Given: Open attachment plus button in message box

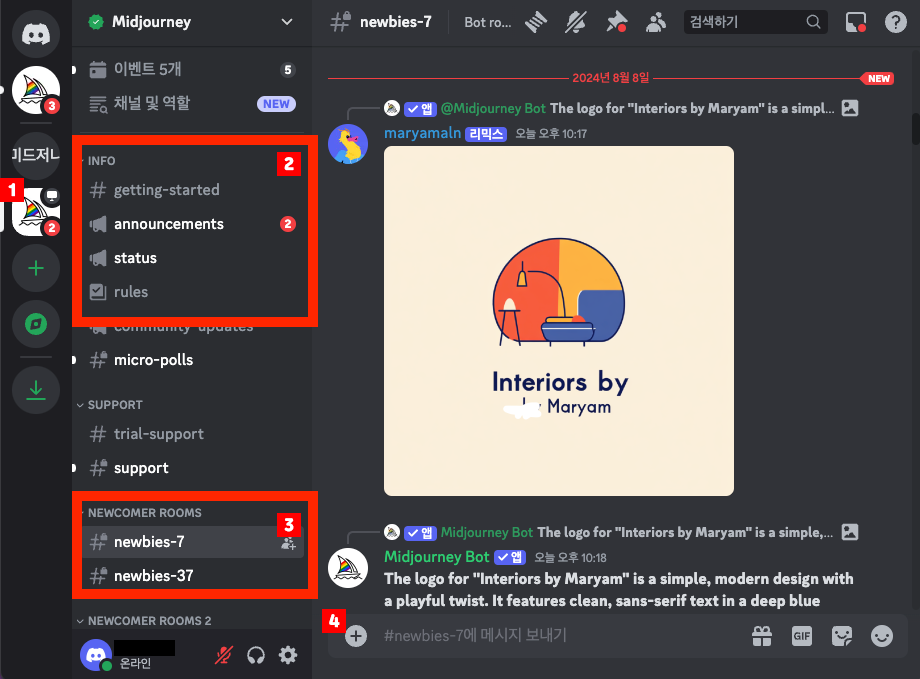Looking at the screenshot, I should (356, 636).
